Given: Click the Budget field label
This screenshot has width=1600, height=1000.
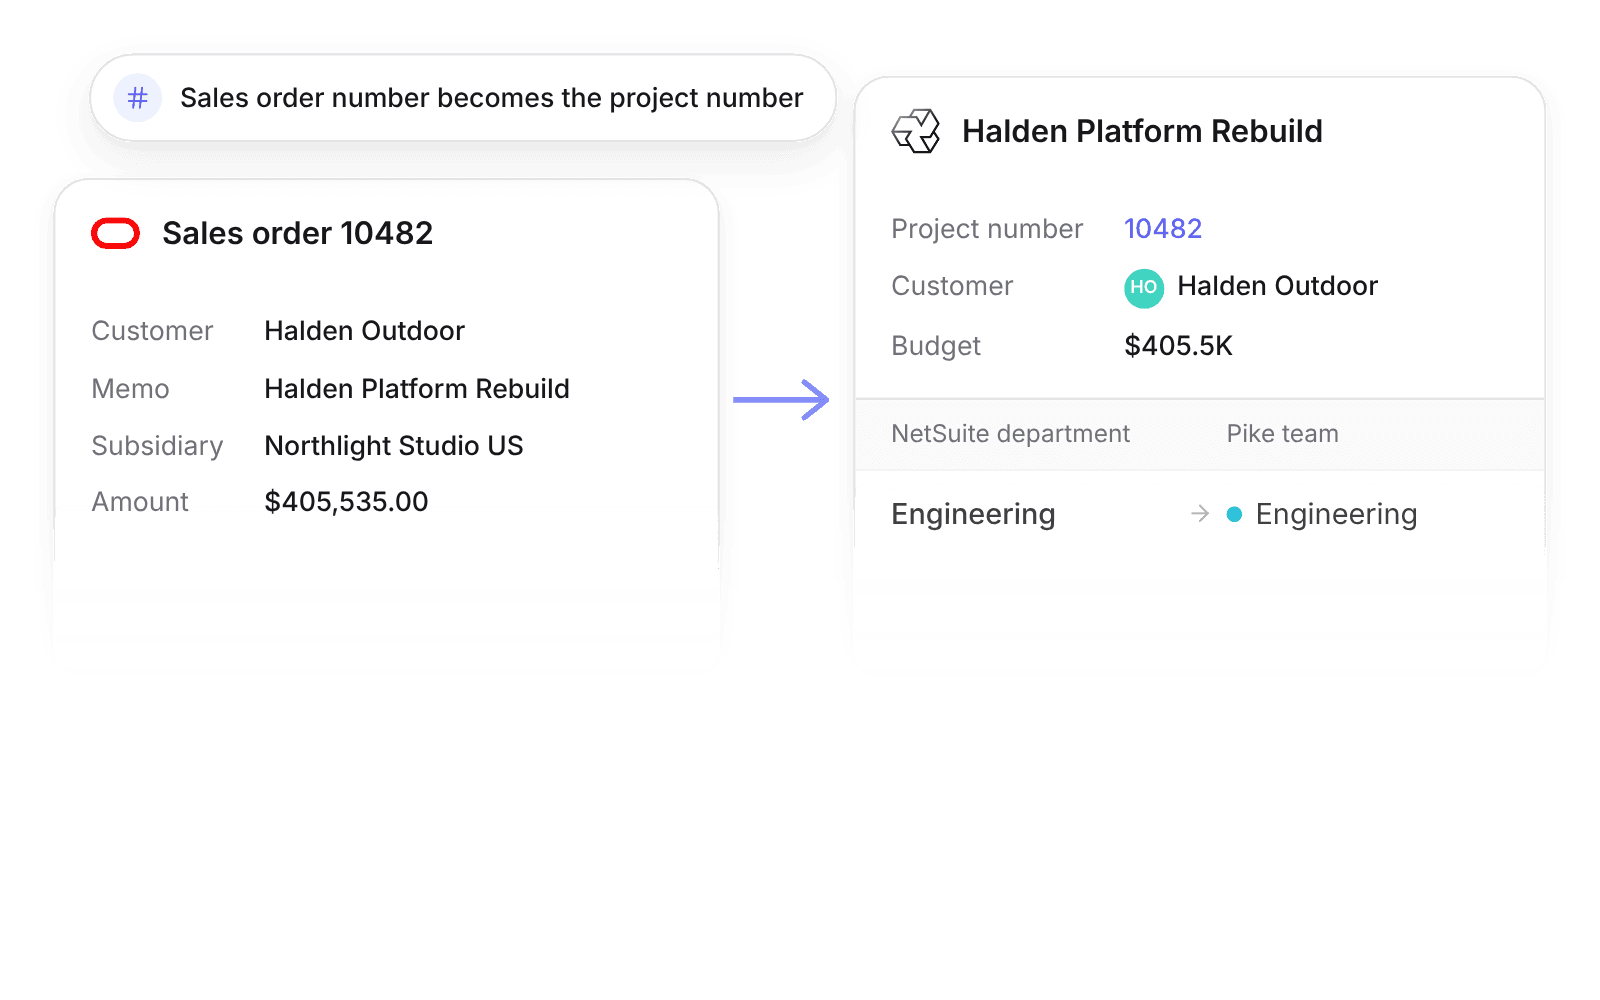Looking at the screenshot, I should [x=936, y=346].
